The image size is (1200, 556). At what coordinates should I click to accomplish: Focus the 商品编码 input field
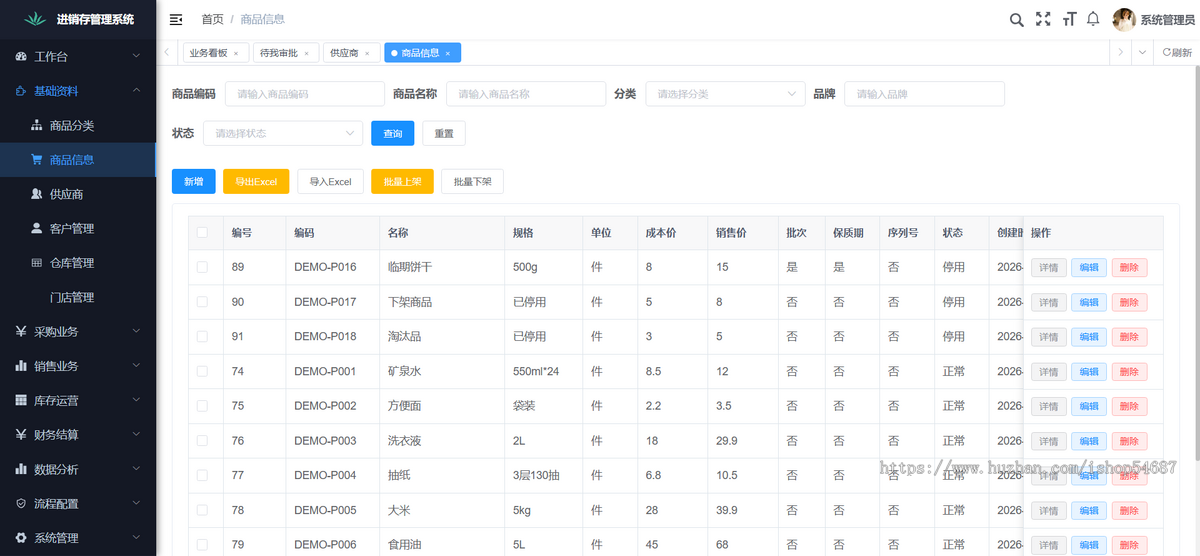click(x=304, y=93)
